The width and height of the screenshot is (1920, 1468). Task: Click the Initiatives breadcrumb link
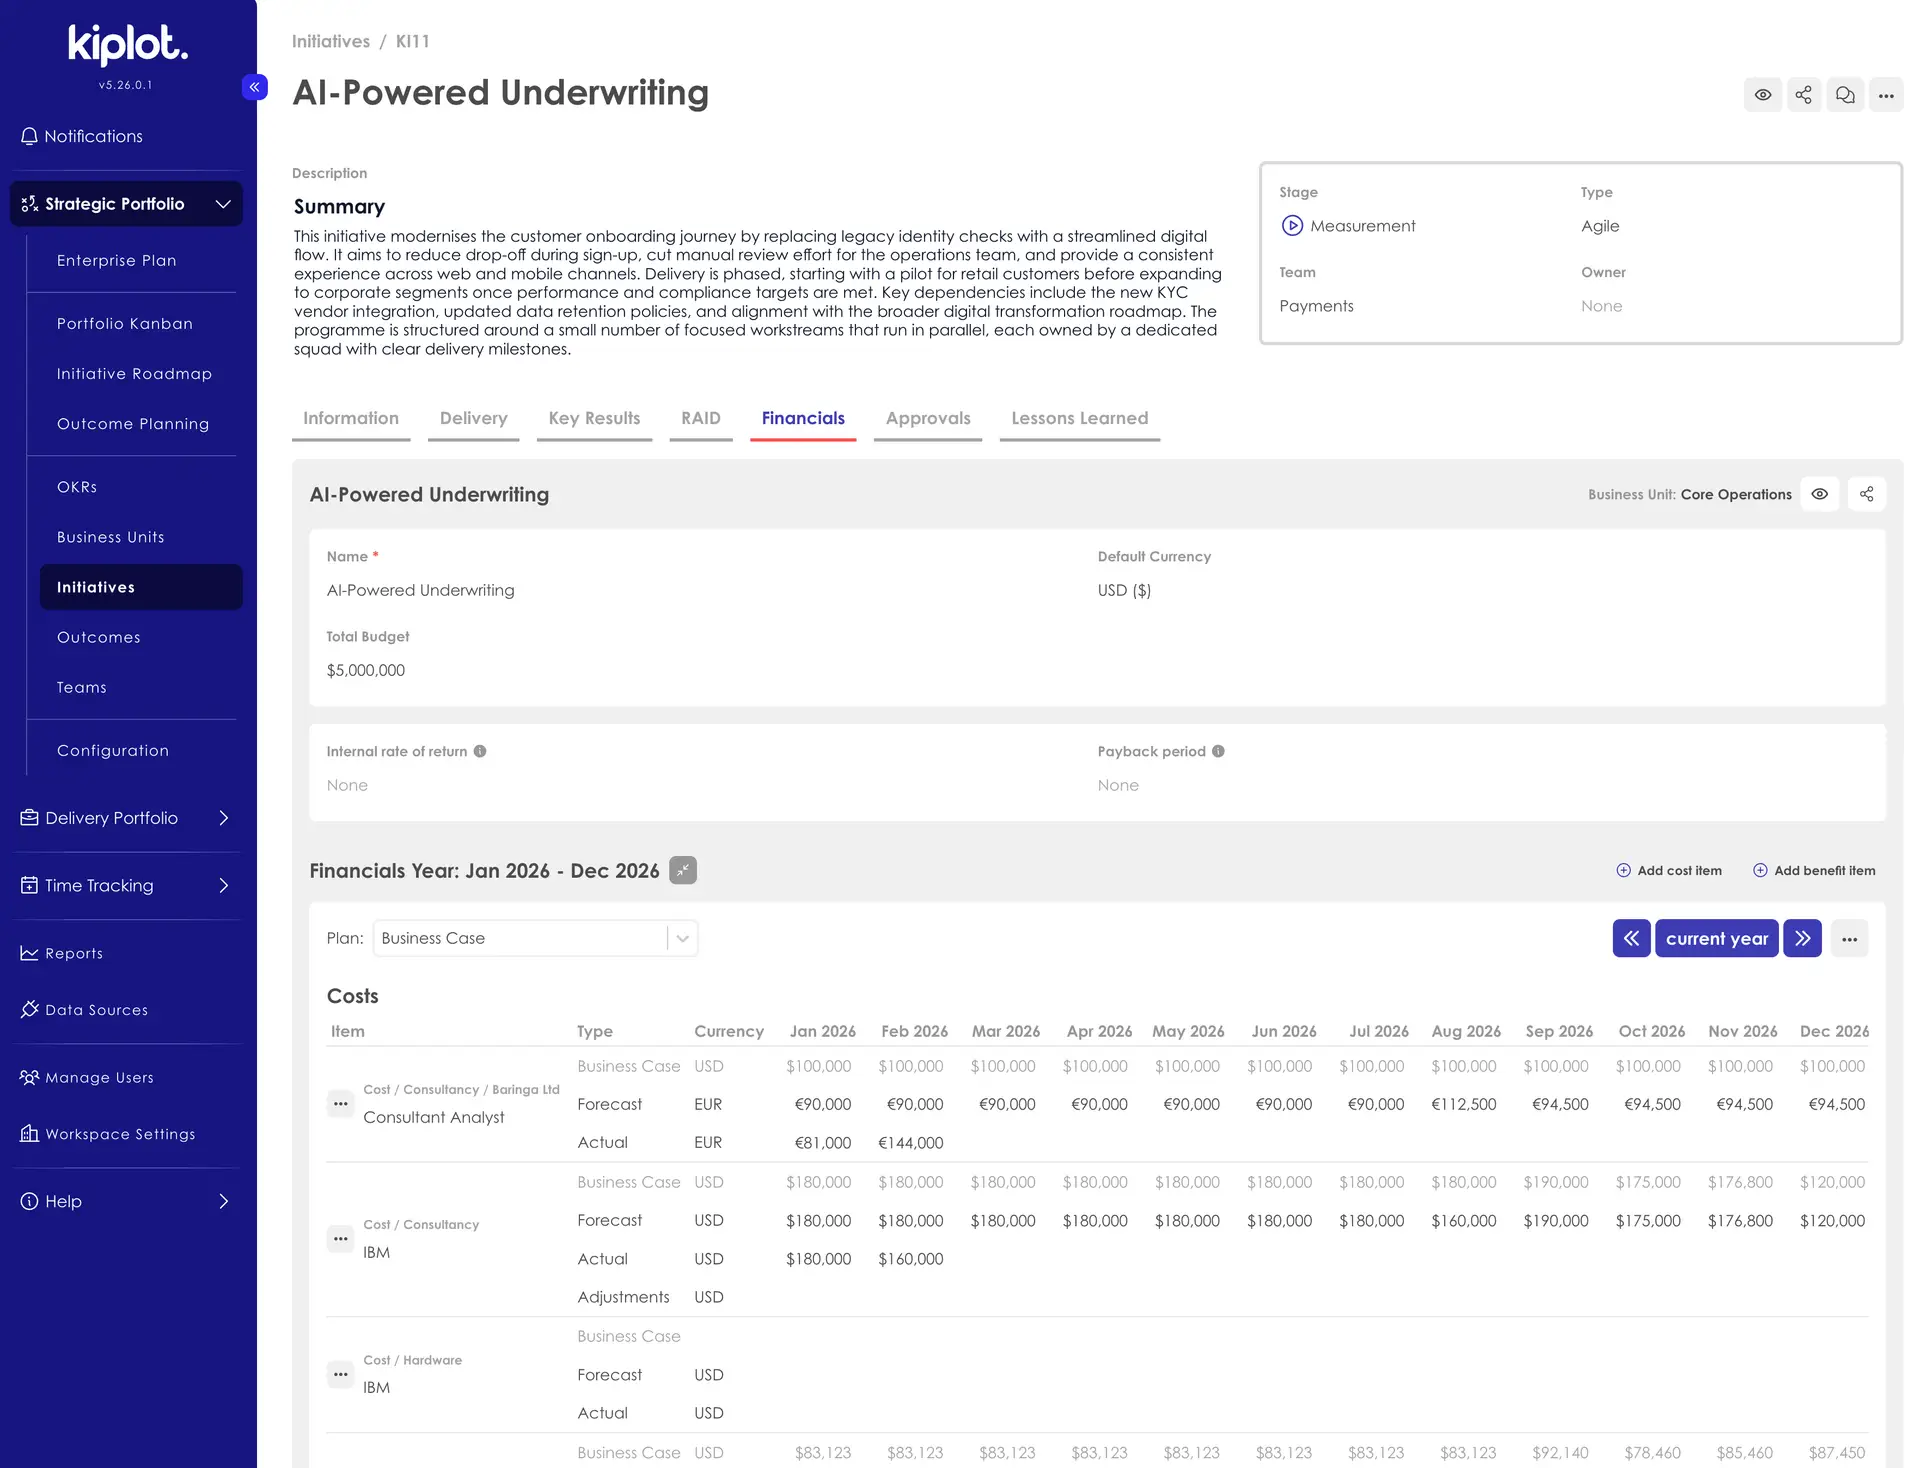tap(331, 41)
